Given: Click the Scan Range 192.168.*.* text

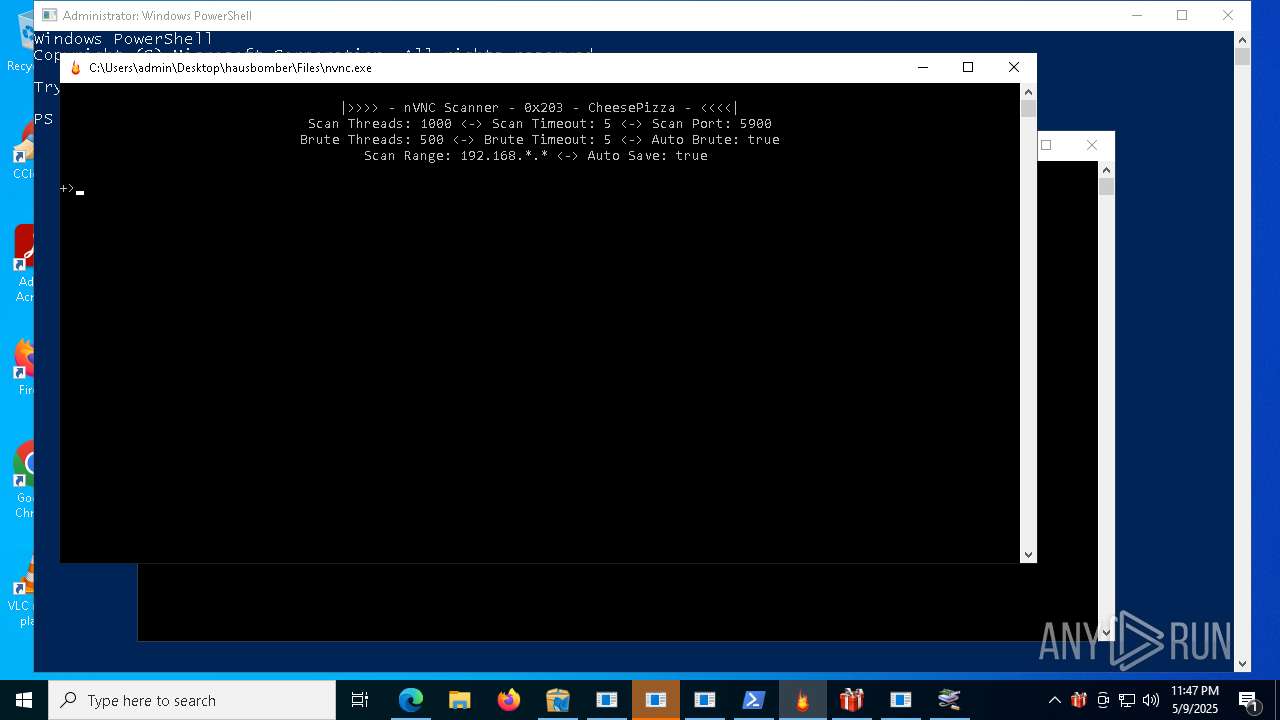Looking at the screenshot, I should click(x=456, y=156).
